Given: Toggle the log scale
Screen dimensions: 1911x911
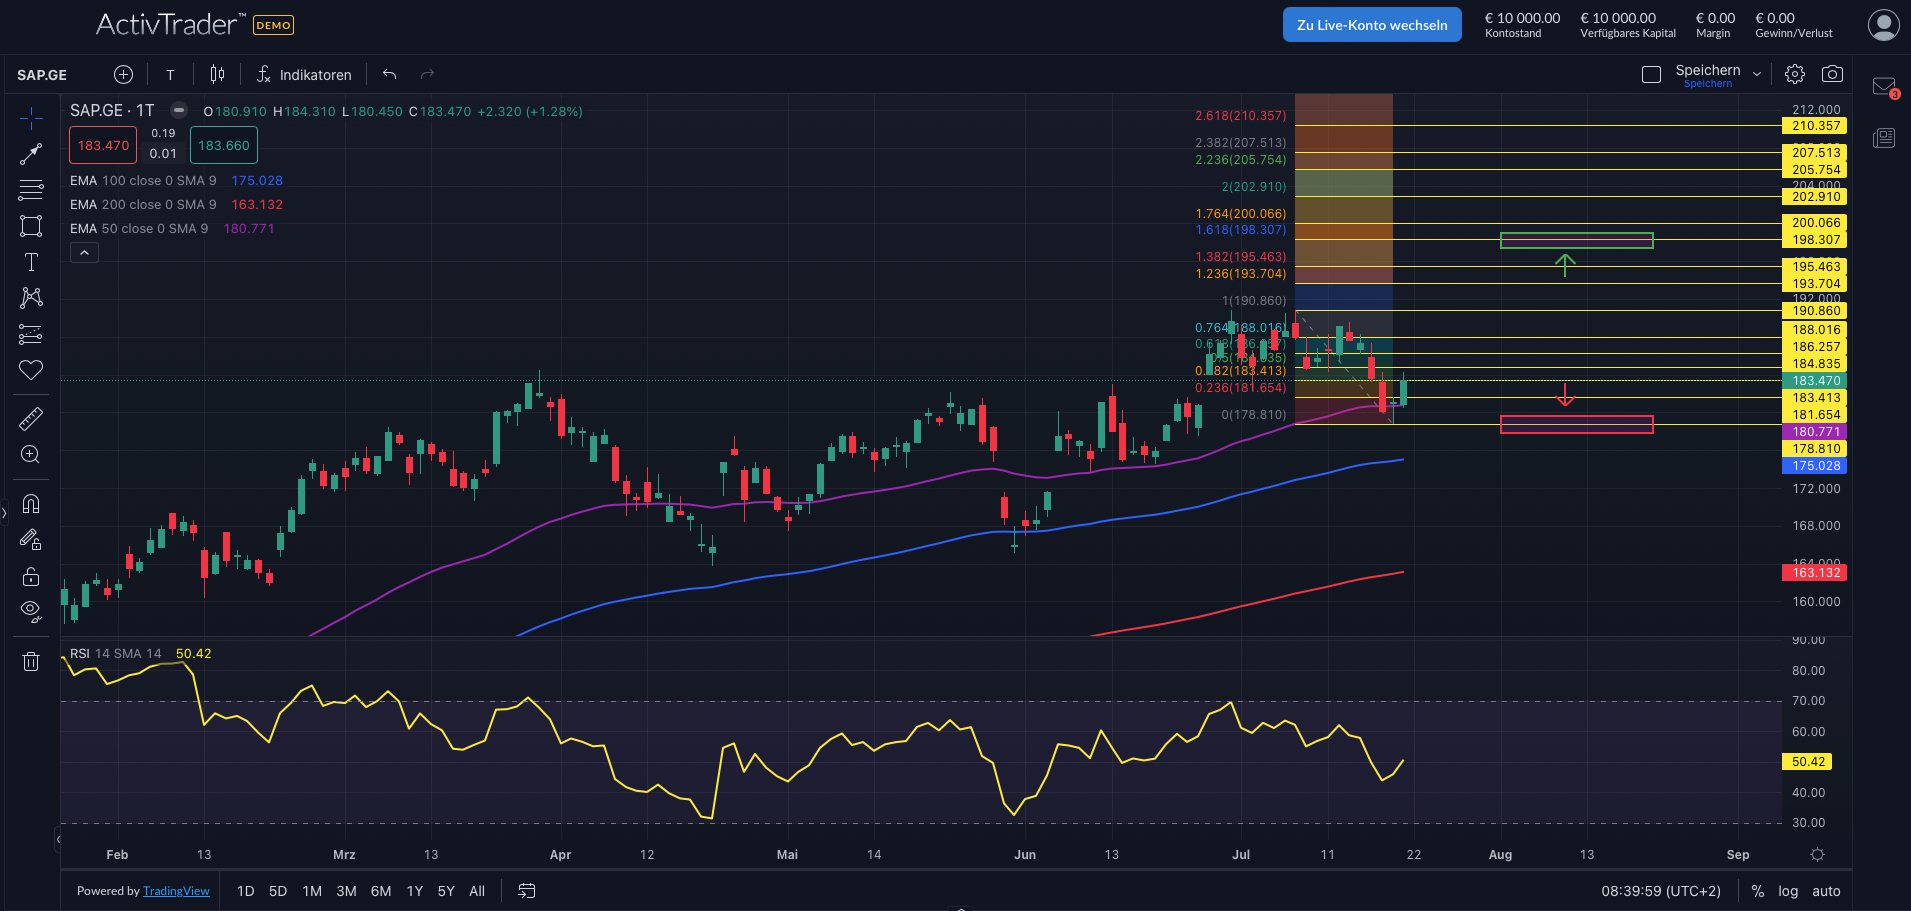Looking at the screenshot, I should pyautogui.click(x=1788, y=891).
